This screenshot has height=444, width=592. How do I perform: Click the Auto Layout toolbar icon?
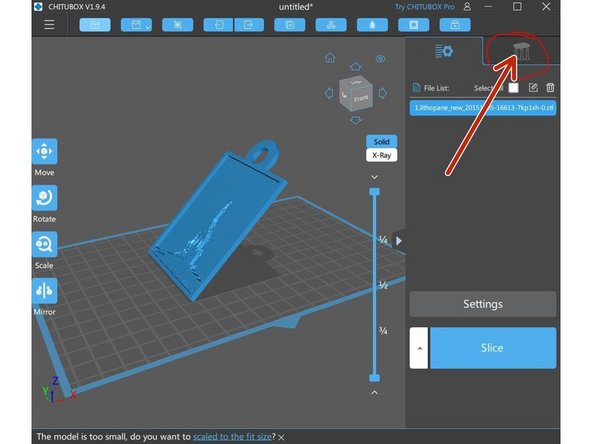click(331, 25)
